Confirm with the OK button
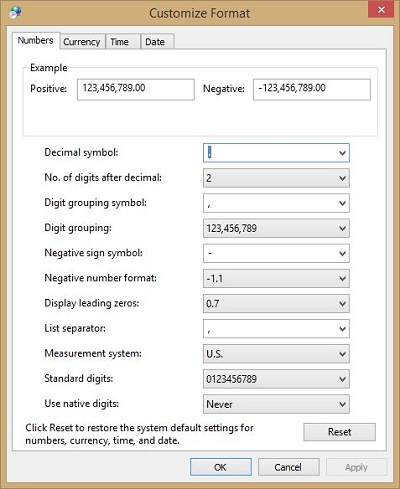 point(221,467)
